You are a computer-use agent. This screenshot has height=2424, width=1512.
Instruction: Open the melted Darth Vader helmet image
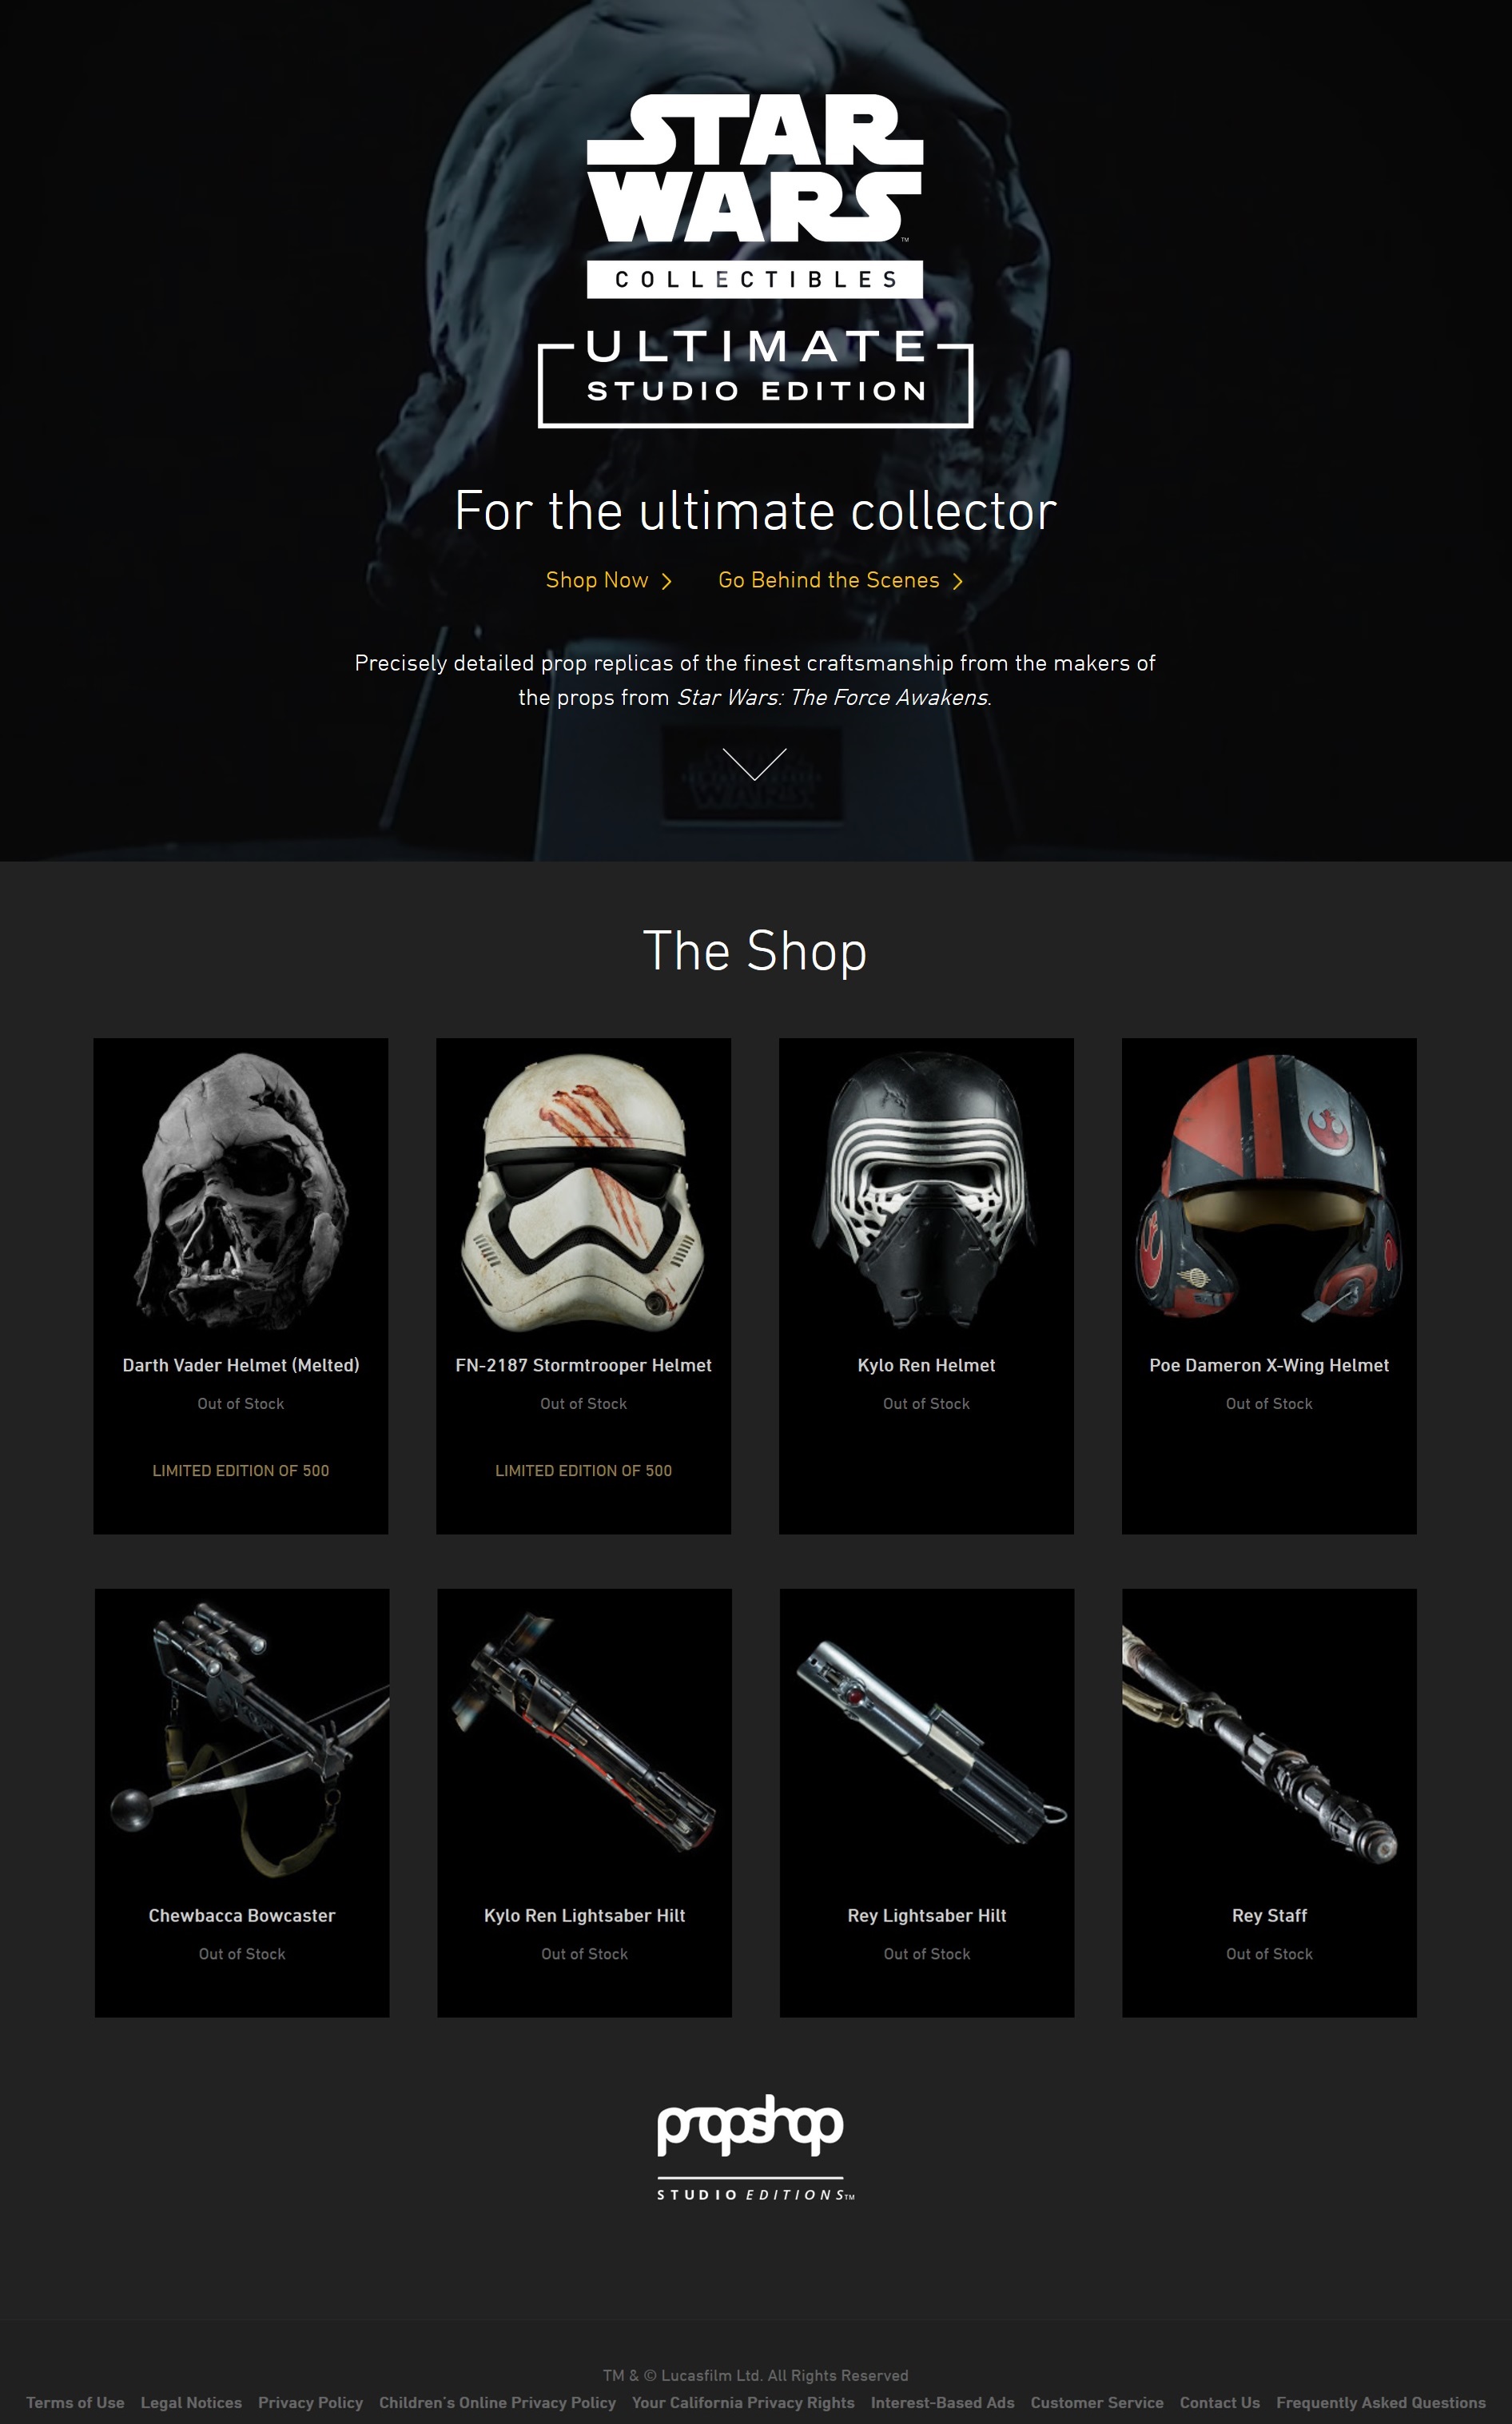(x=241, y=1190)
